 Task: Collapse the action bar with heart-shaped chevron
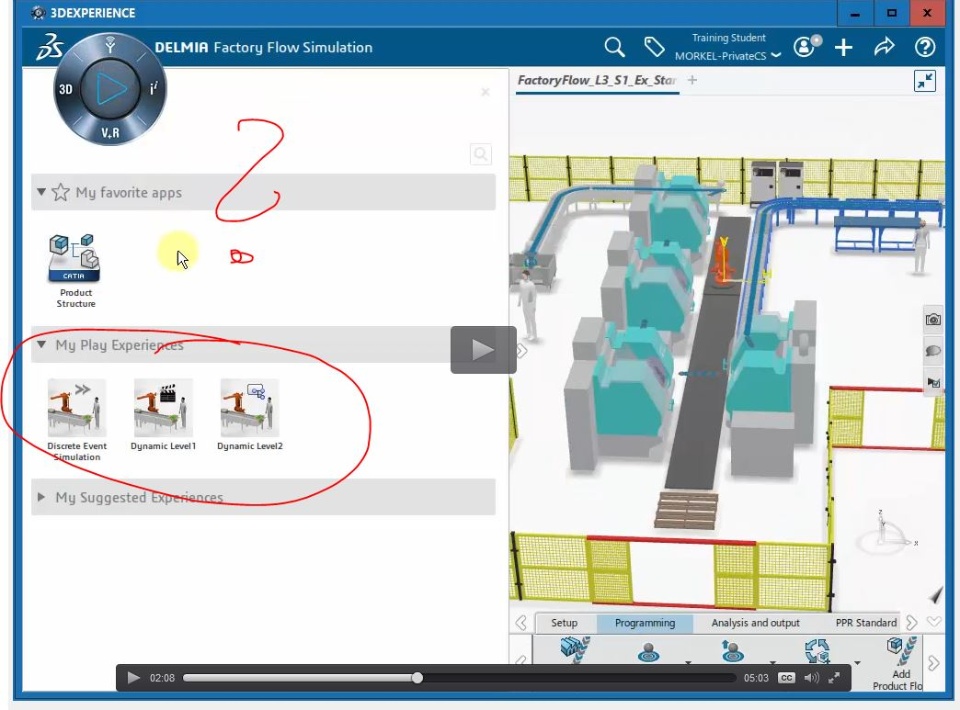click(x=934, y=622)
